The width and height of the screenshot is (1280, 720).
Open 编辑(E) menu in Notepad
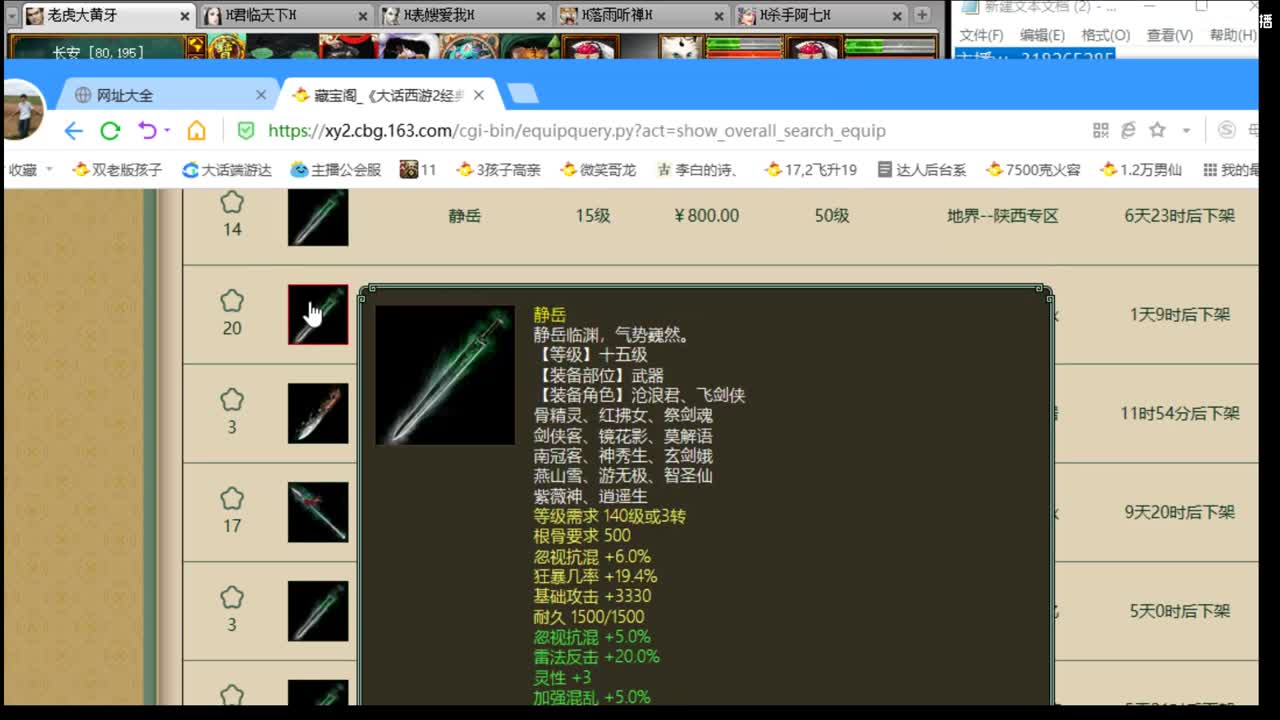click(1042, 35)
